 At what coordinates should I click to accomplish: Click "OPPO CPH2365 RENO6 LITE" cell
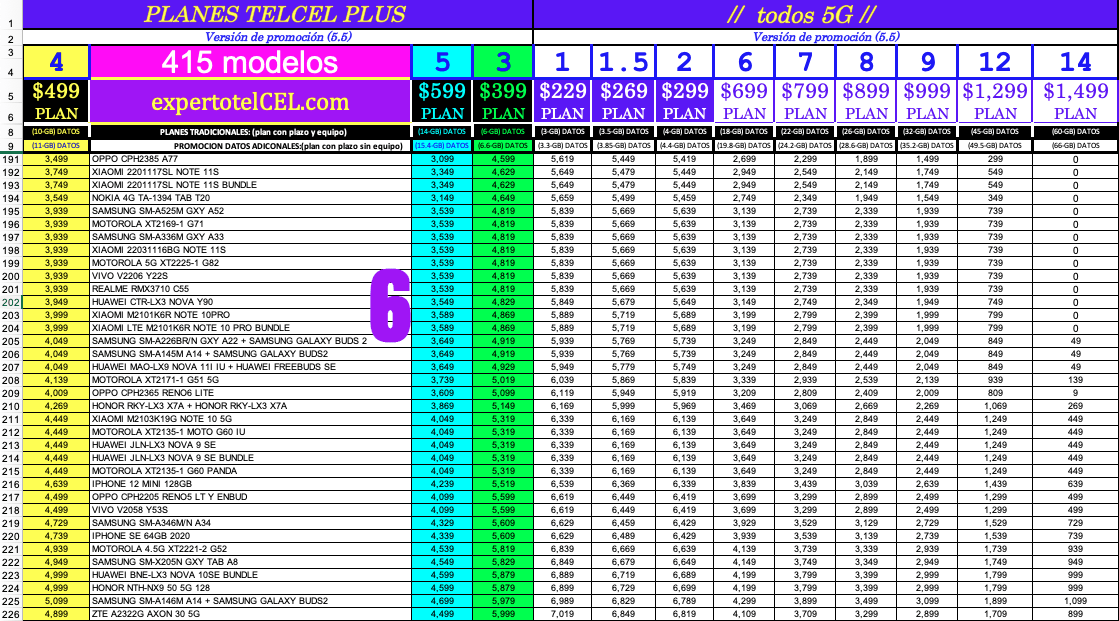250,393
